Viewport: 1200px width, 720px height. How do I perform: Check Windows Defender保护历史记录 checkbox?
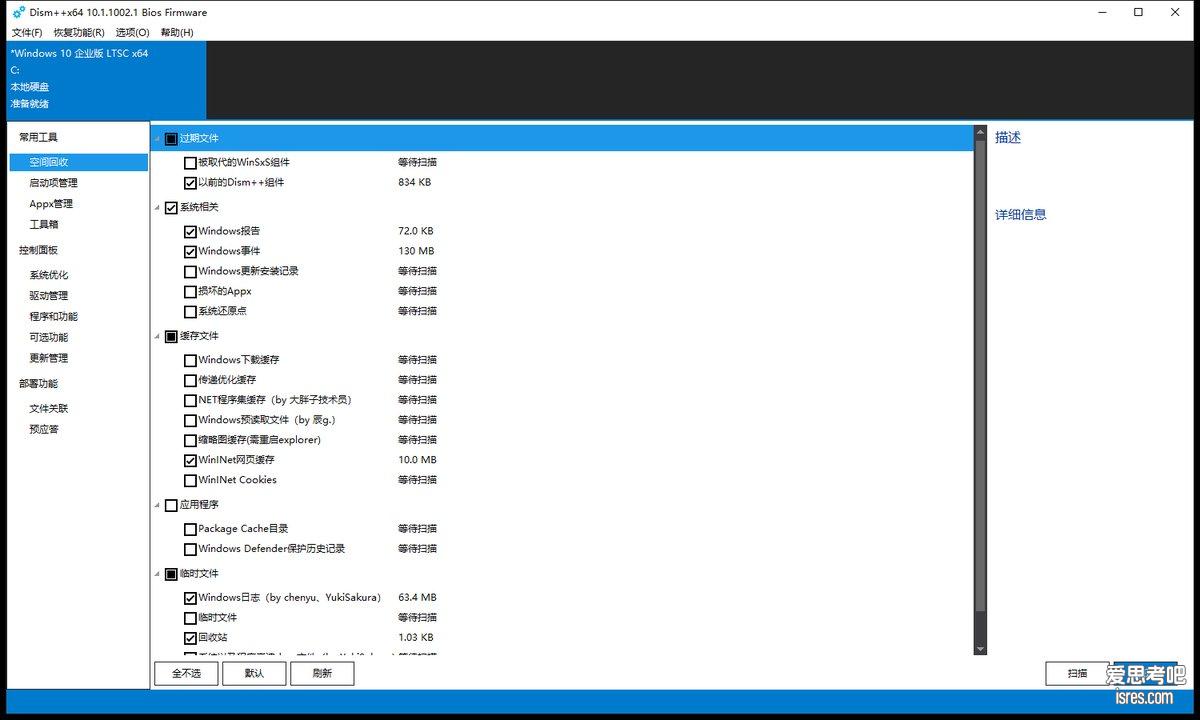coord(190,550)
